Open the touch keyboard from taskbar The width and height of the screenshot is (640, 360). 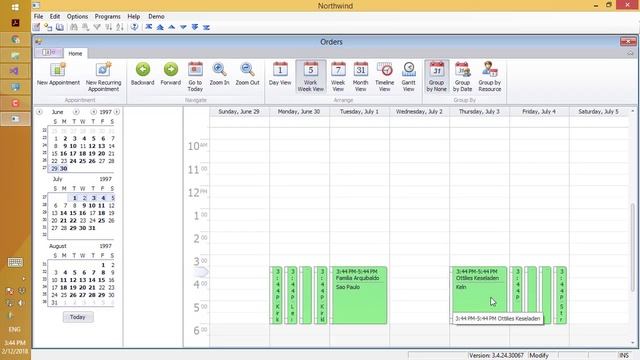click(16, 262)
